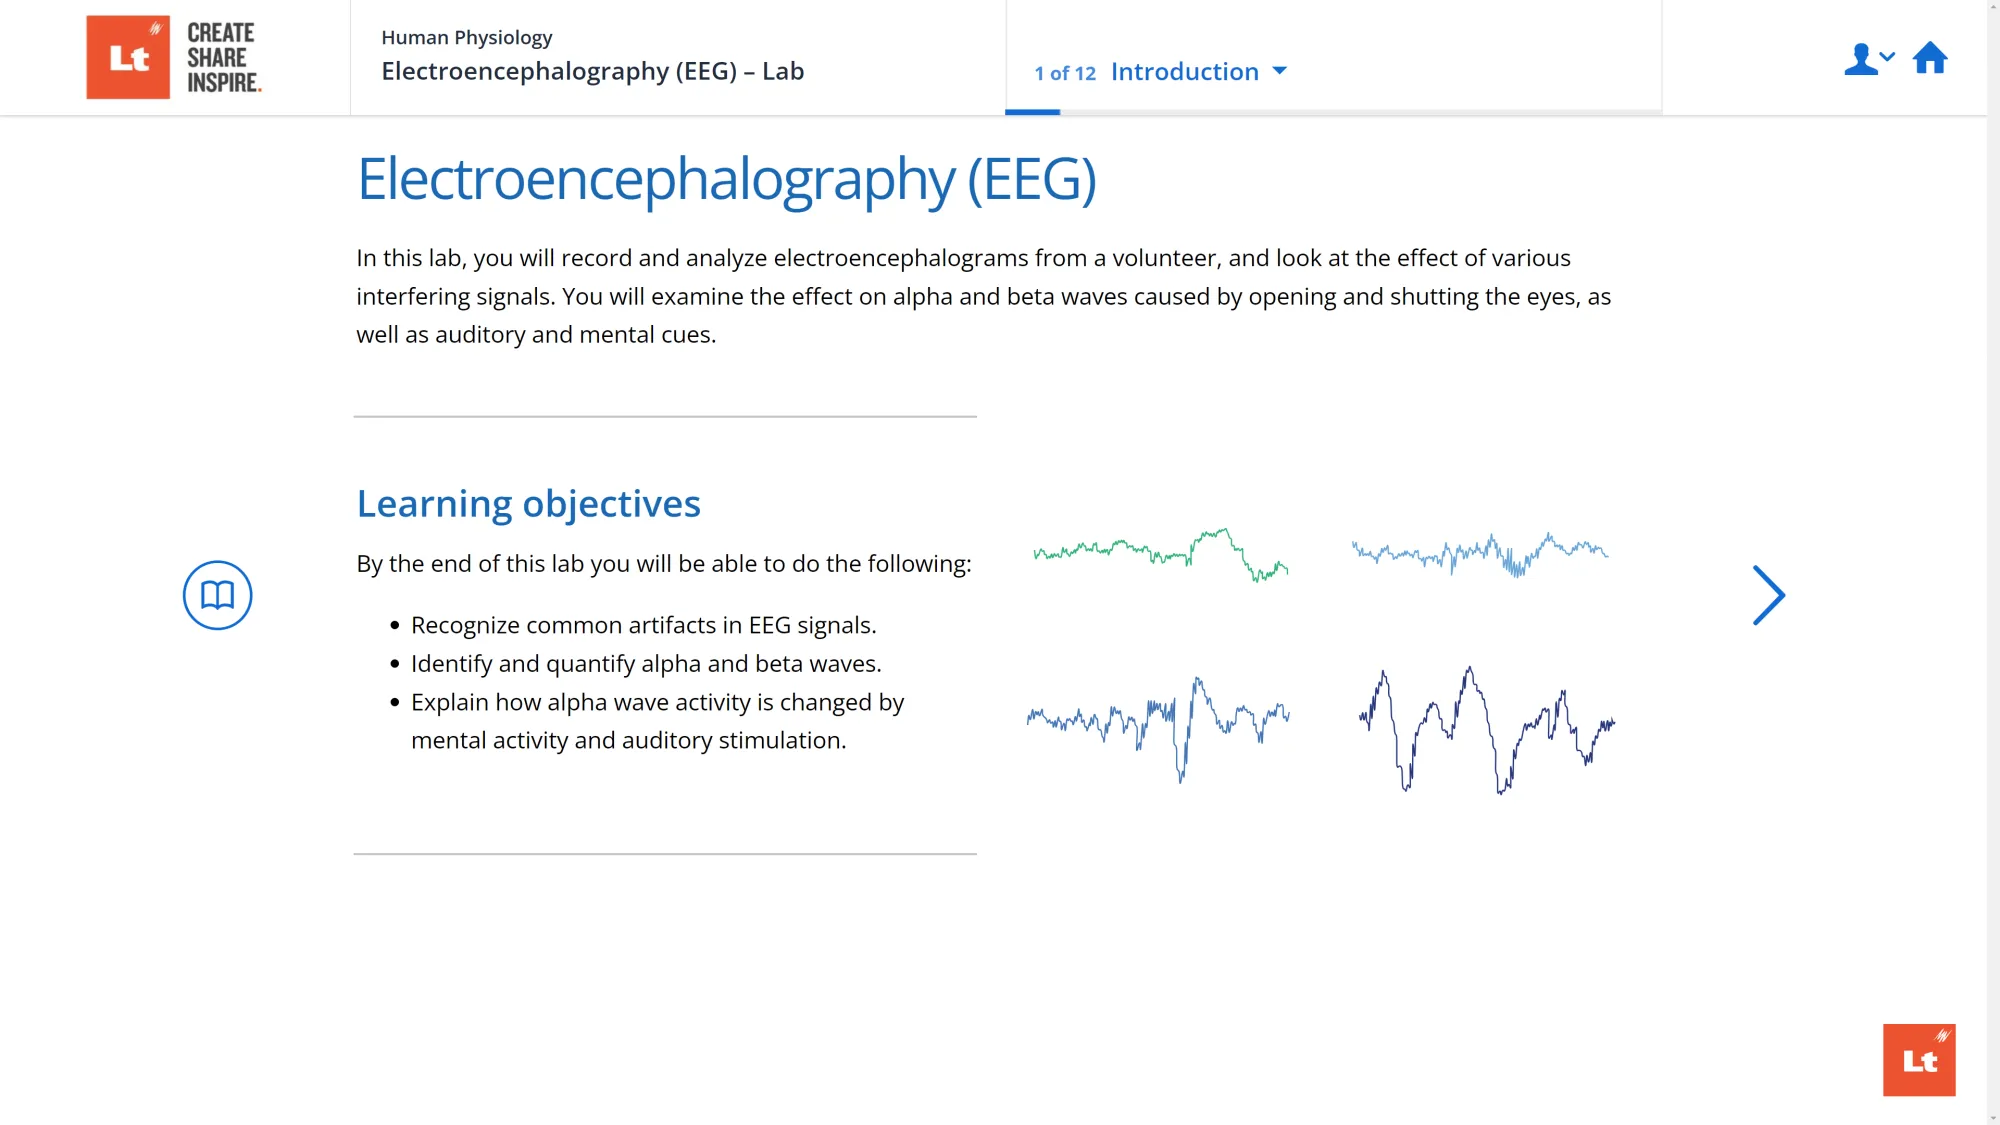
Task: Click the Lt badge in the bottom-right corner
Action: (x=1918, y=1059)
